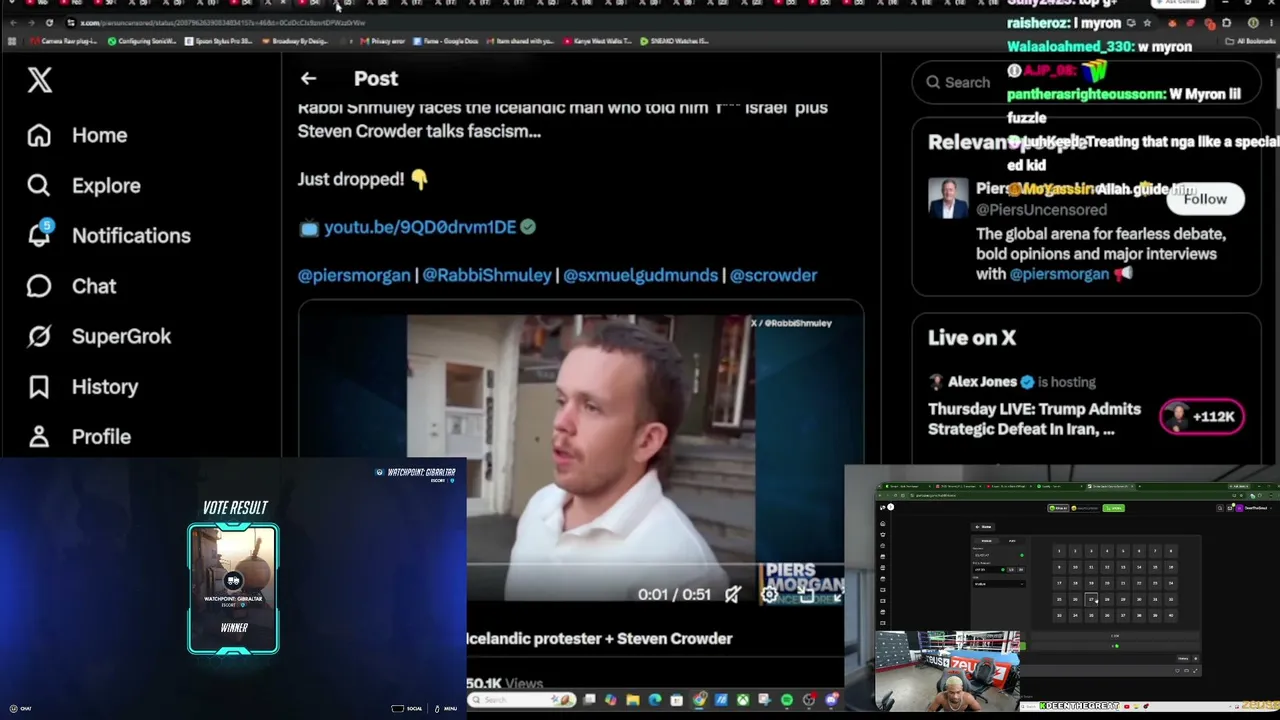Open the Fame - Google Docs bookmark
The width and height of the screenshot is (1280, 720).
445,41
